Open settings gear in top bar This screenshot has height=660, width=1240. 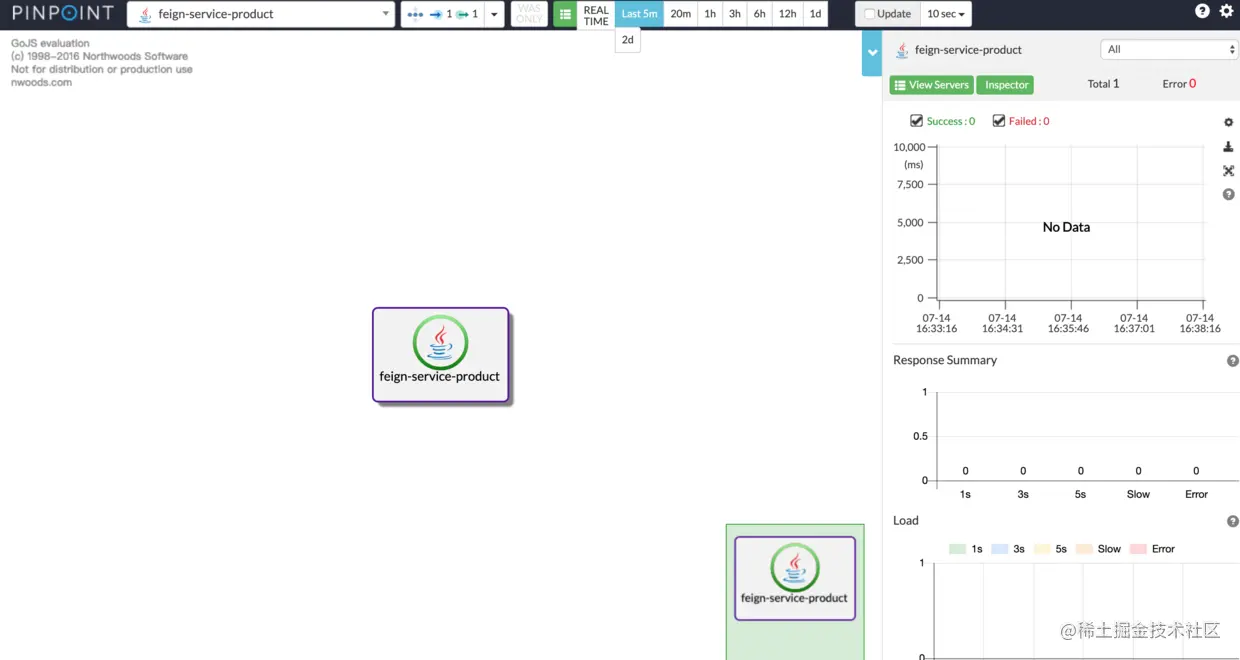[x=1227, y=11]
